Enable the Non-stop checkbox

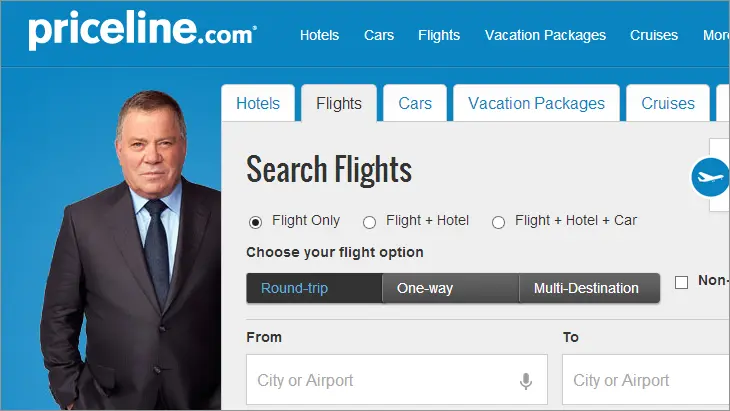click(682, 282)
